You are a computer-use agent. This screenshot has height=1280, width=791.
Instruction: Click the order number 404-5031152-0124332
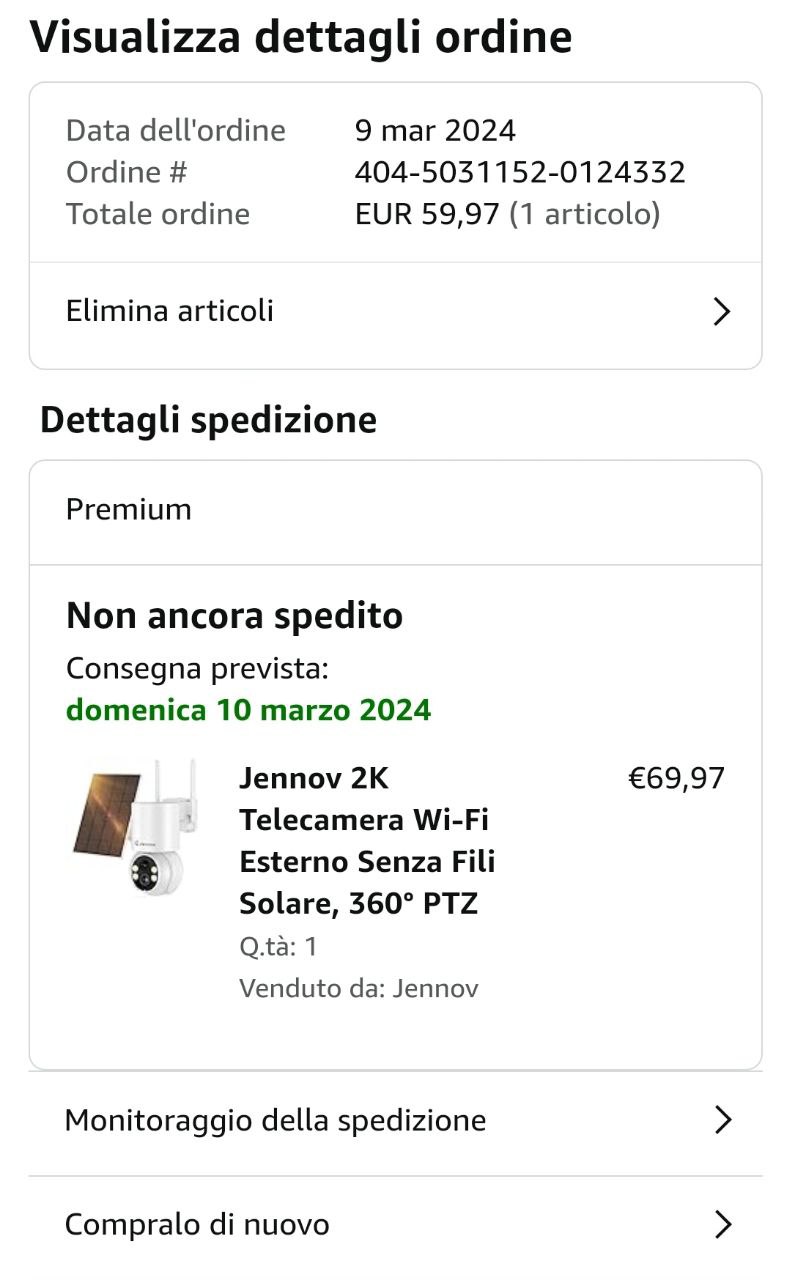coord(520,172)
